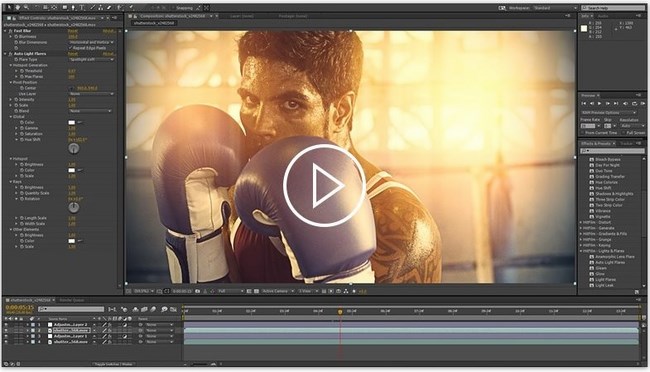Open the Layer (none) viewer tab
The height and width of the screenshot is (372, 650).
click(242, 16)
